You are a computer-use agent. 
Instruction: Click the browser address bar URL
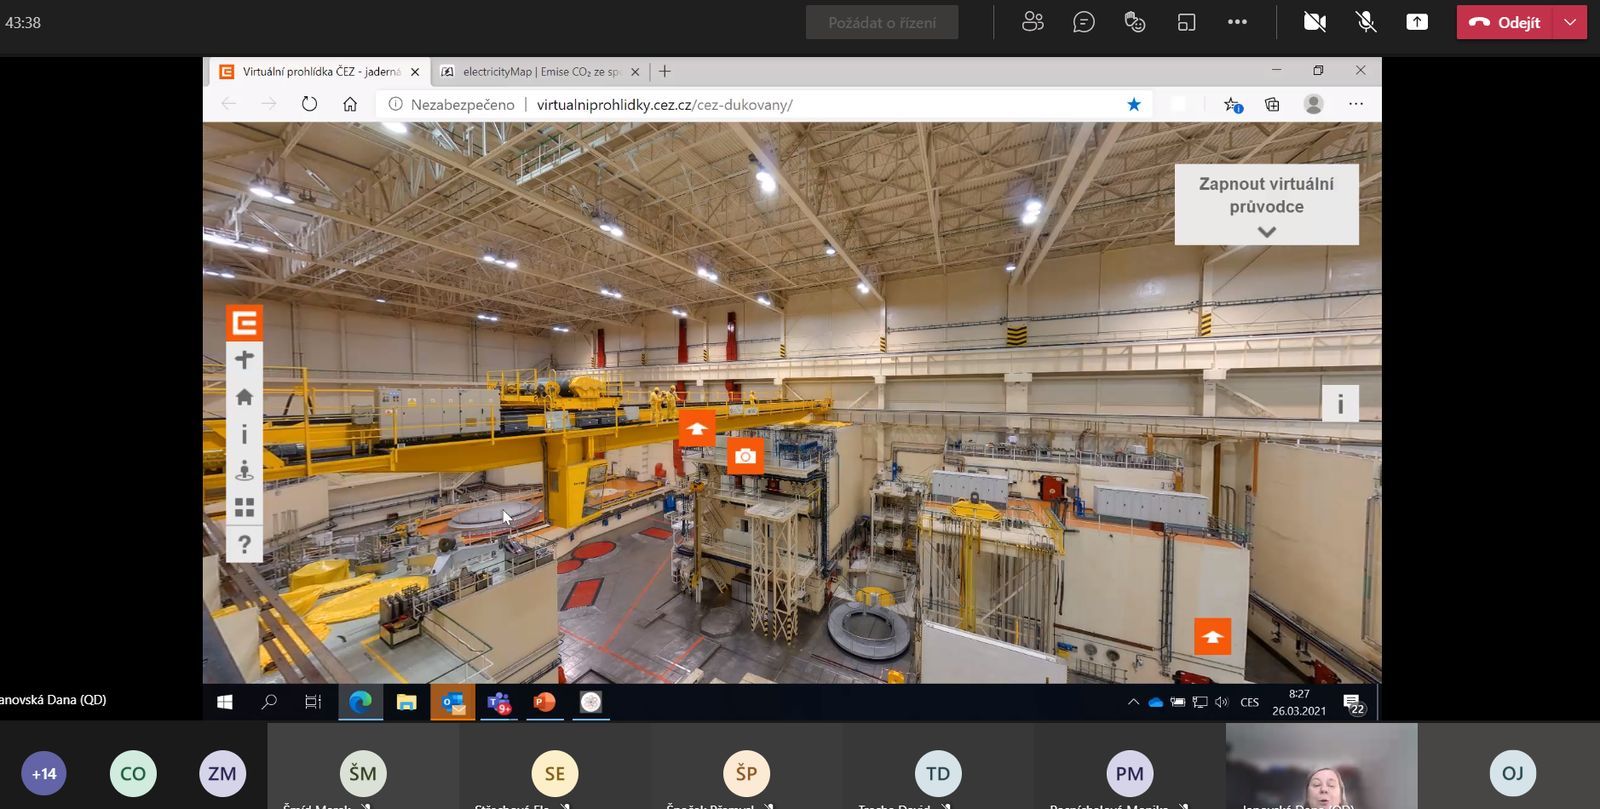coord(664,105)
